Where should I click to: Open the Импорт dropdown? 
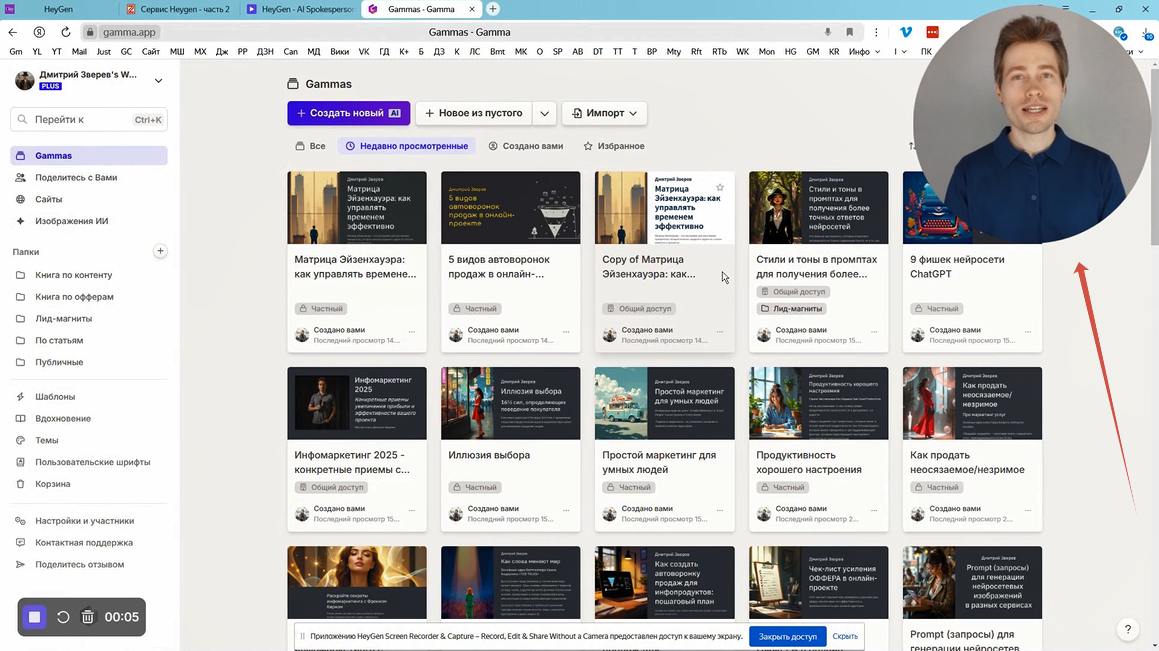604,113
